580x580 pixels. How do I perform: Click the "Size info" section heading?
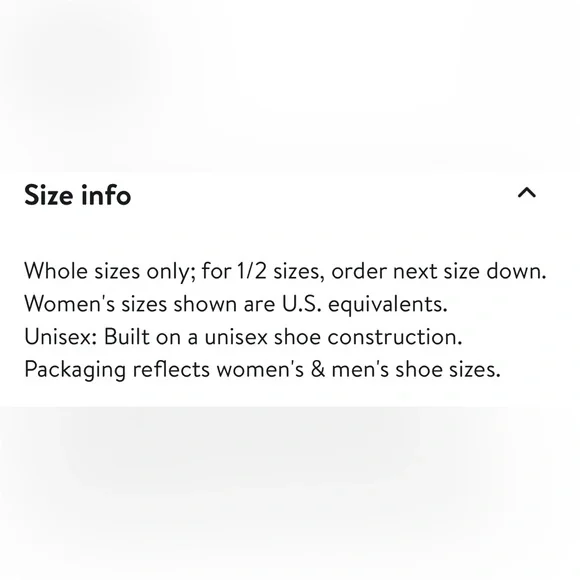77,195
